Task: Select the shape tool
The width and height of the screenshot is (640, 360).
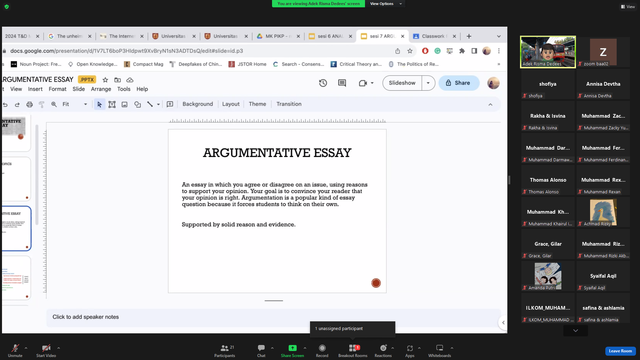Action: [138, 104]
